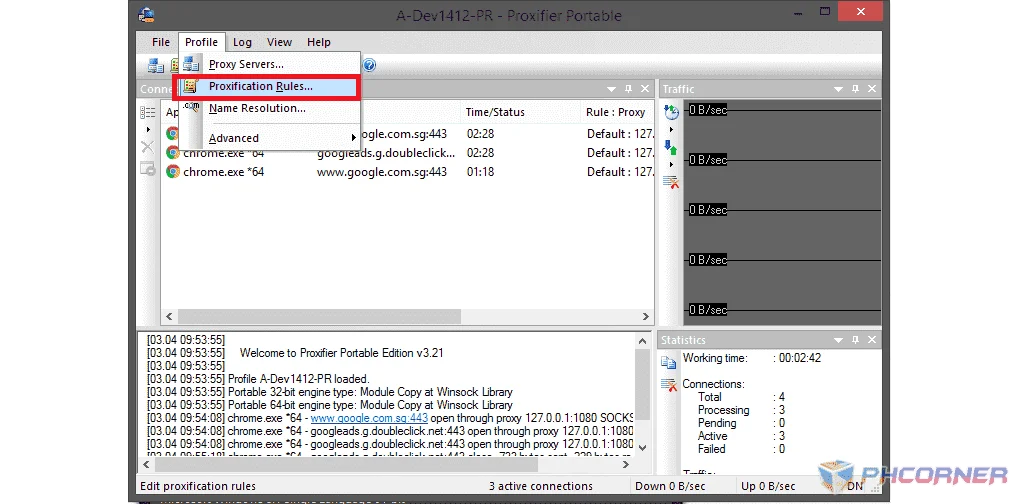Click the clear-list red X icon in Traffic panel
The height and width of the screenshot is (504, 1019).
(671, 182)
